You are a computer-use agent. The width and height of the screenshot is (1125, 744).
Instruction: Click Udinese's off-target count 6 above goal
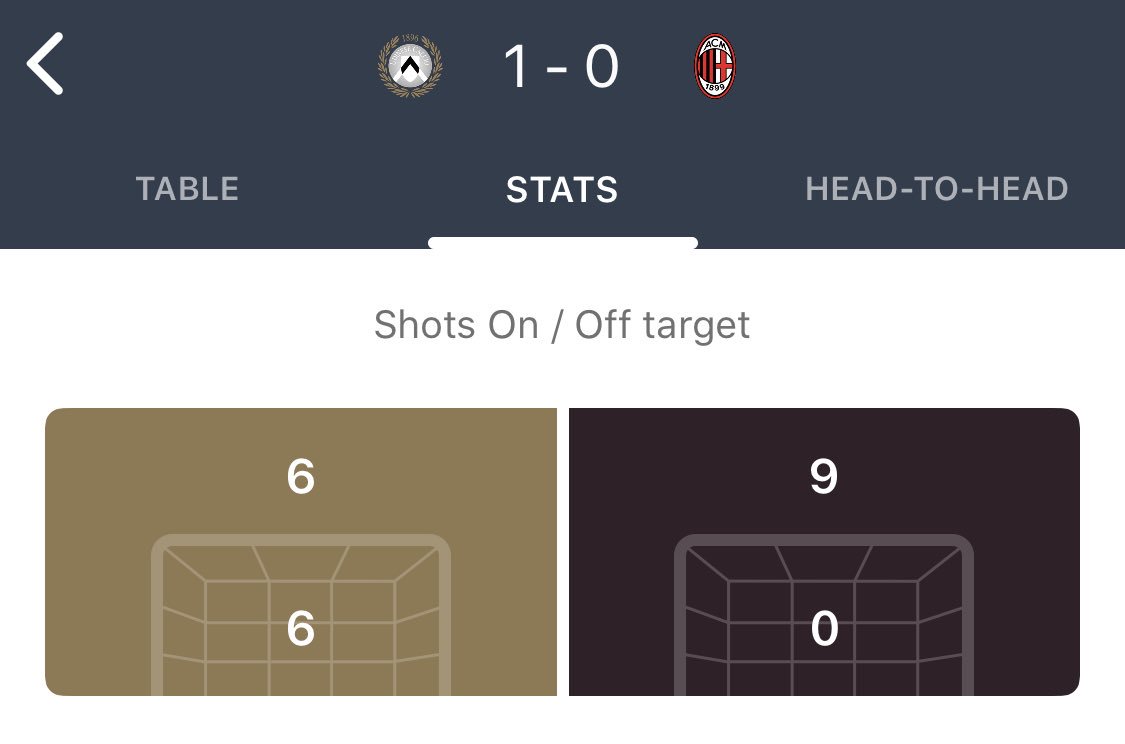(301, 477)
